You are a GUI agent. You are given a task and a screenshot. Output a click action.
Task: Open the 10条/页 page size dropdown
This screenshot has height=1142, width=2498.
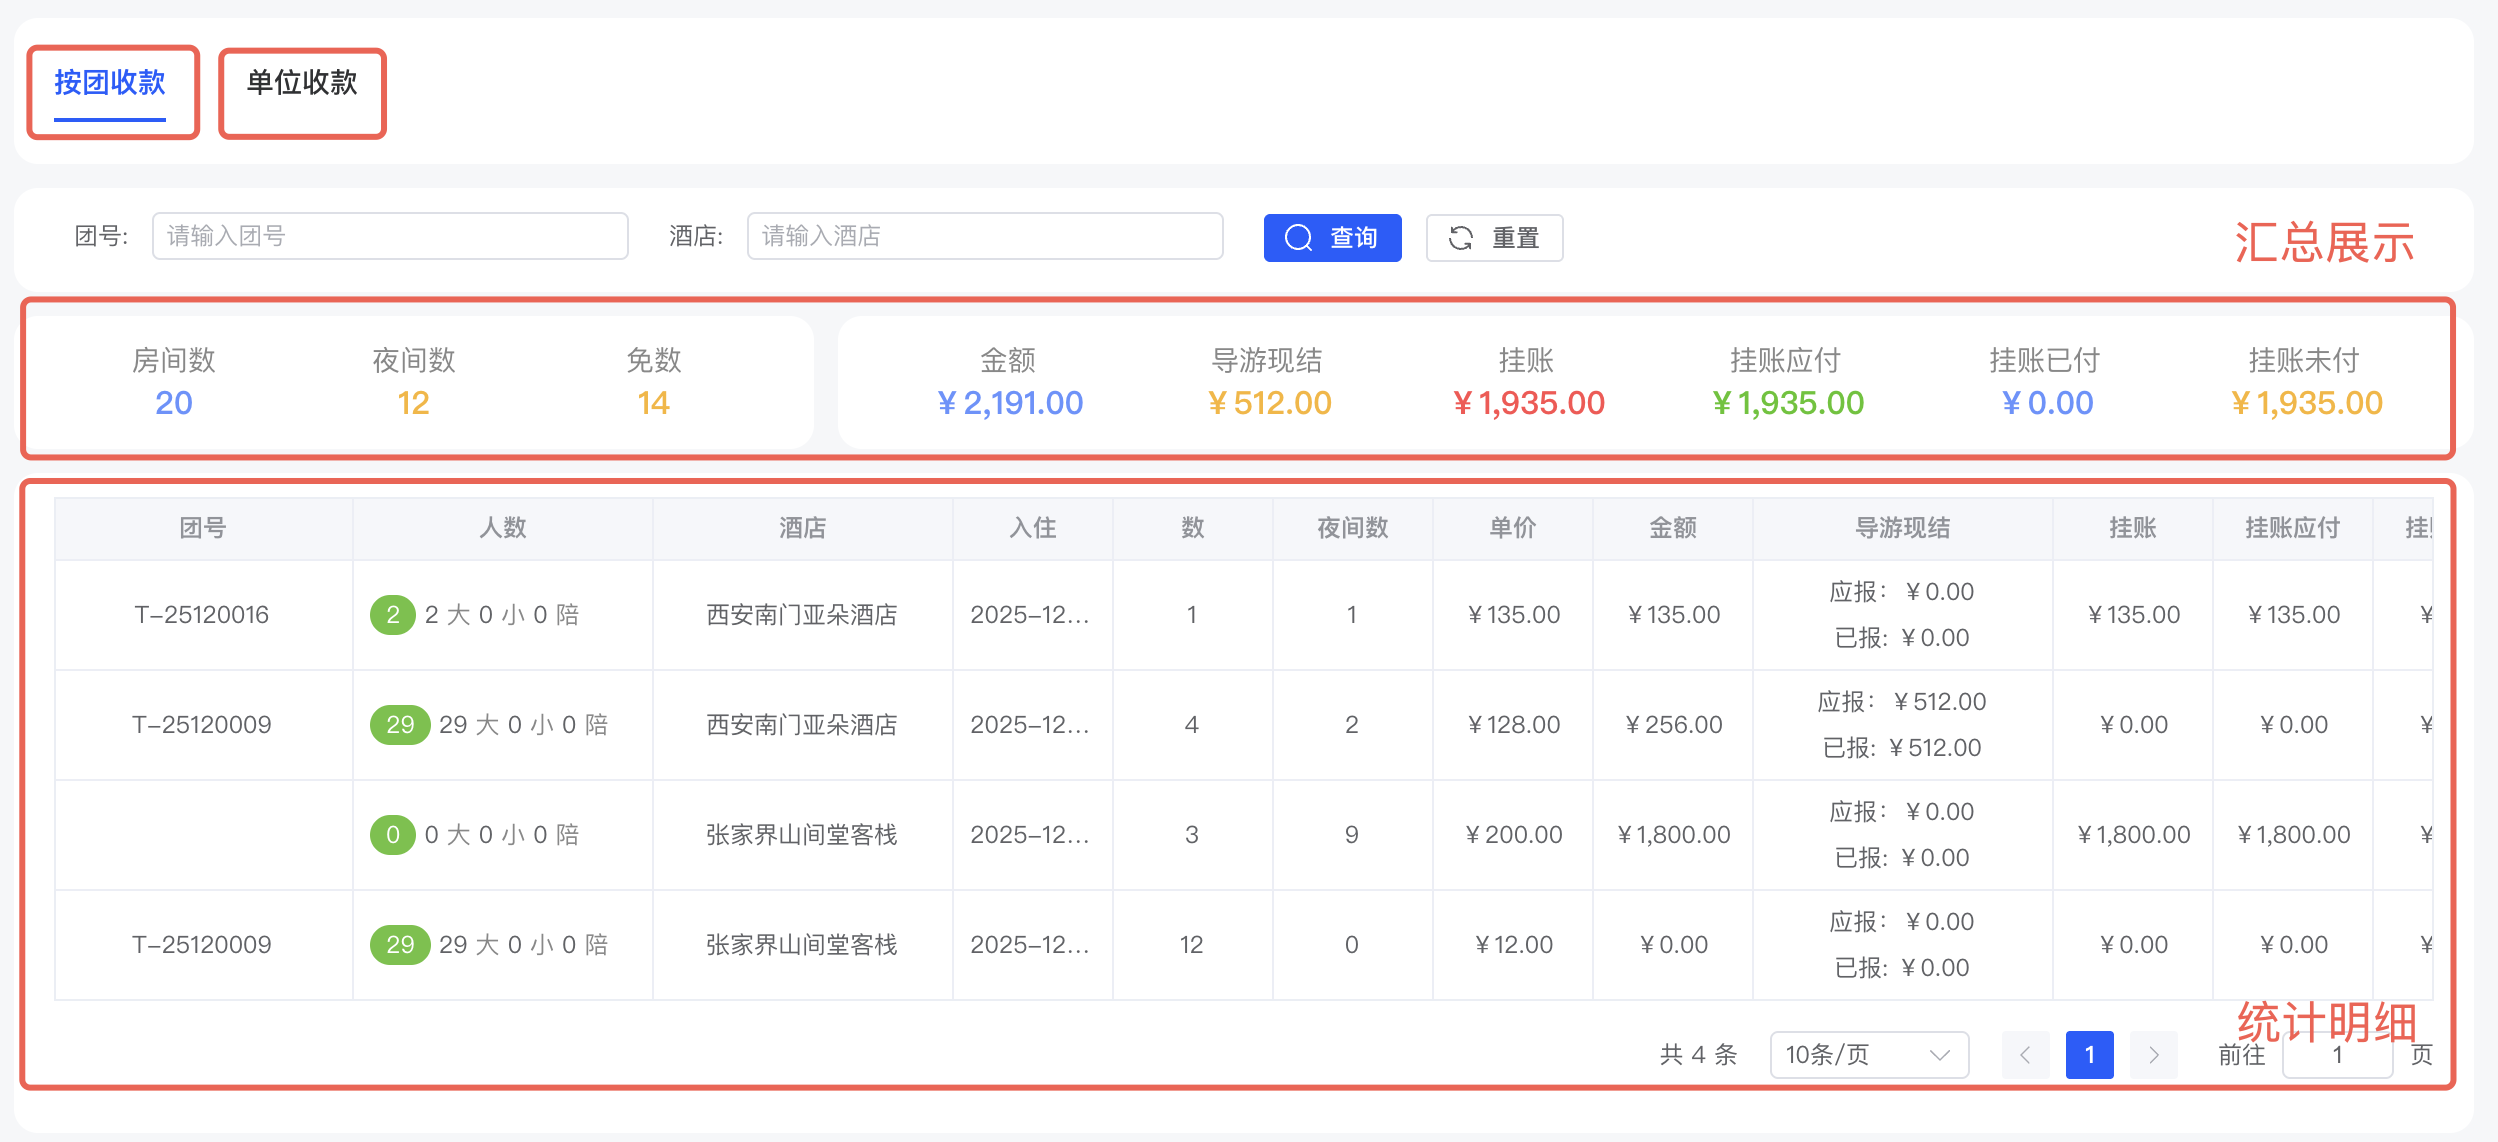pyautogui.click(x=1867, y=1055)
